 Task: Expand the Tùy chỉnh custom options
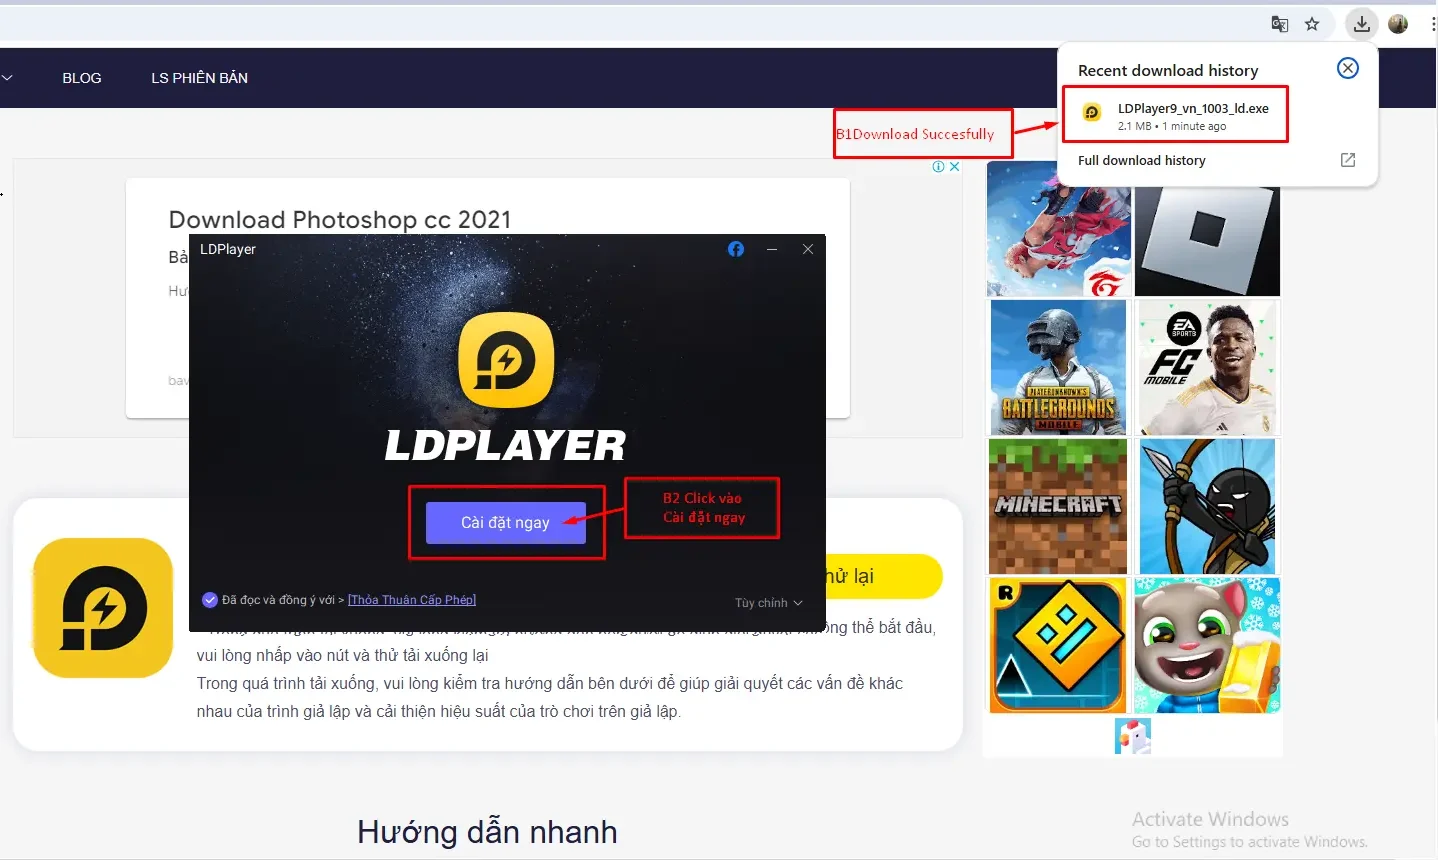(x=768, y=603)
